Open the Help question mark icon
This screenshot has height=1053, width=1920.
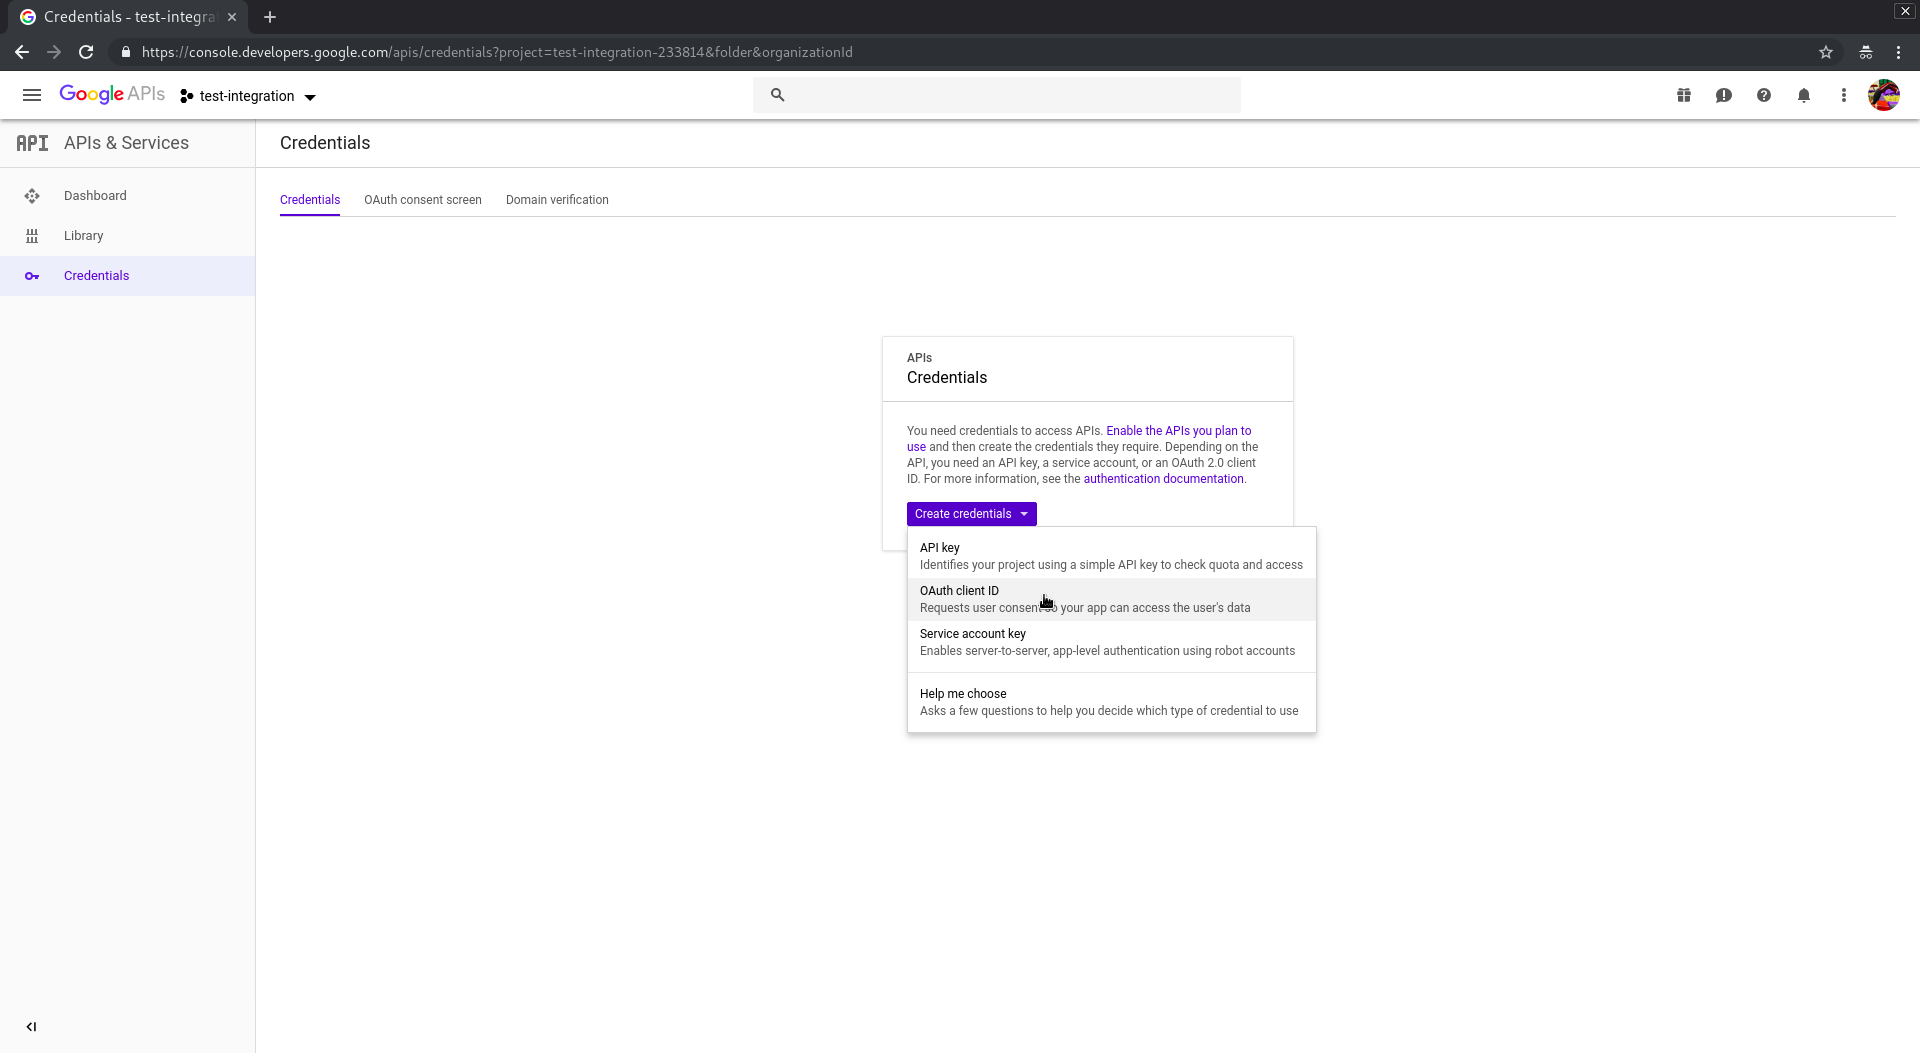[x=1764, y=95]
